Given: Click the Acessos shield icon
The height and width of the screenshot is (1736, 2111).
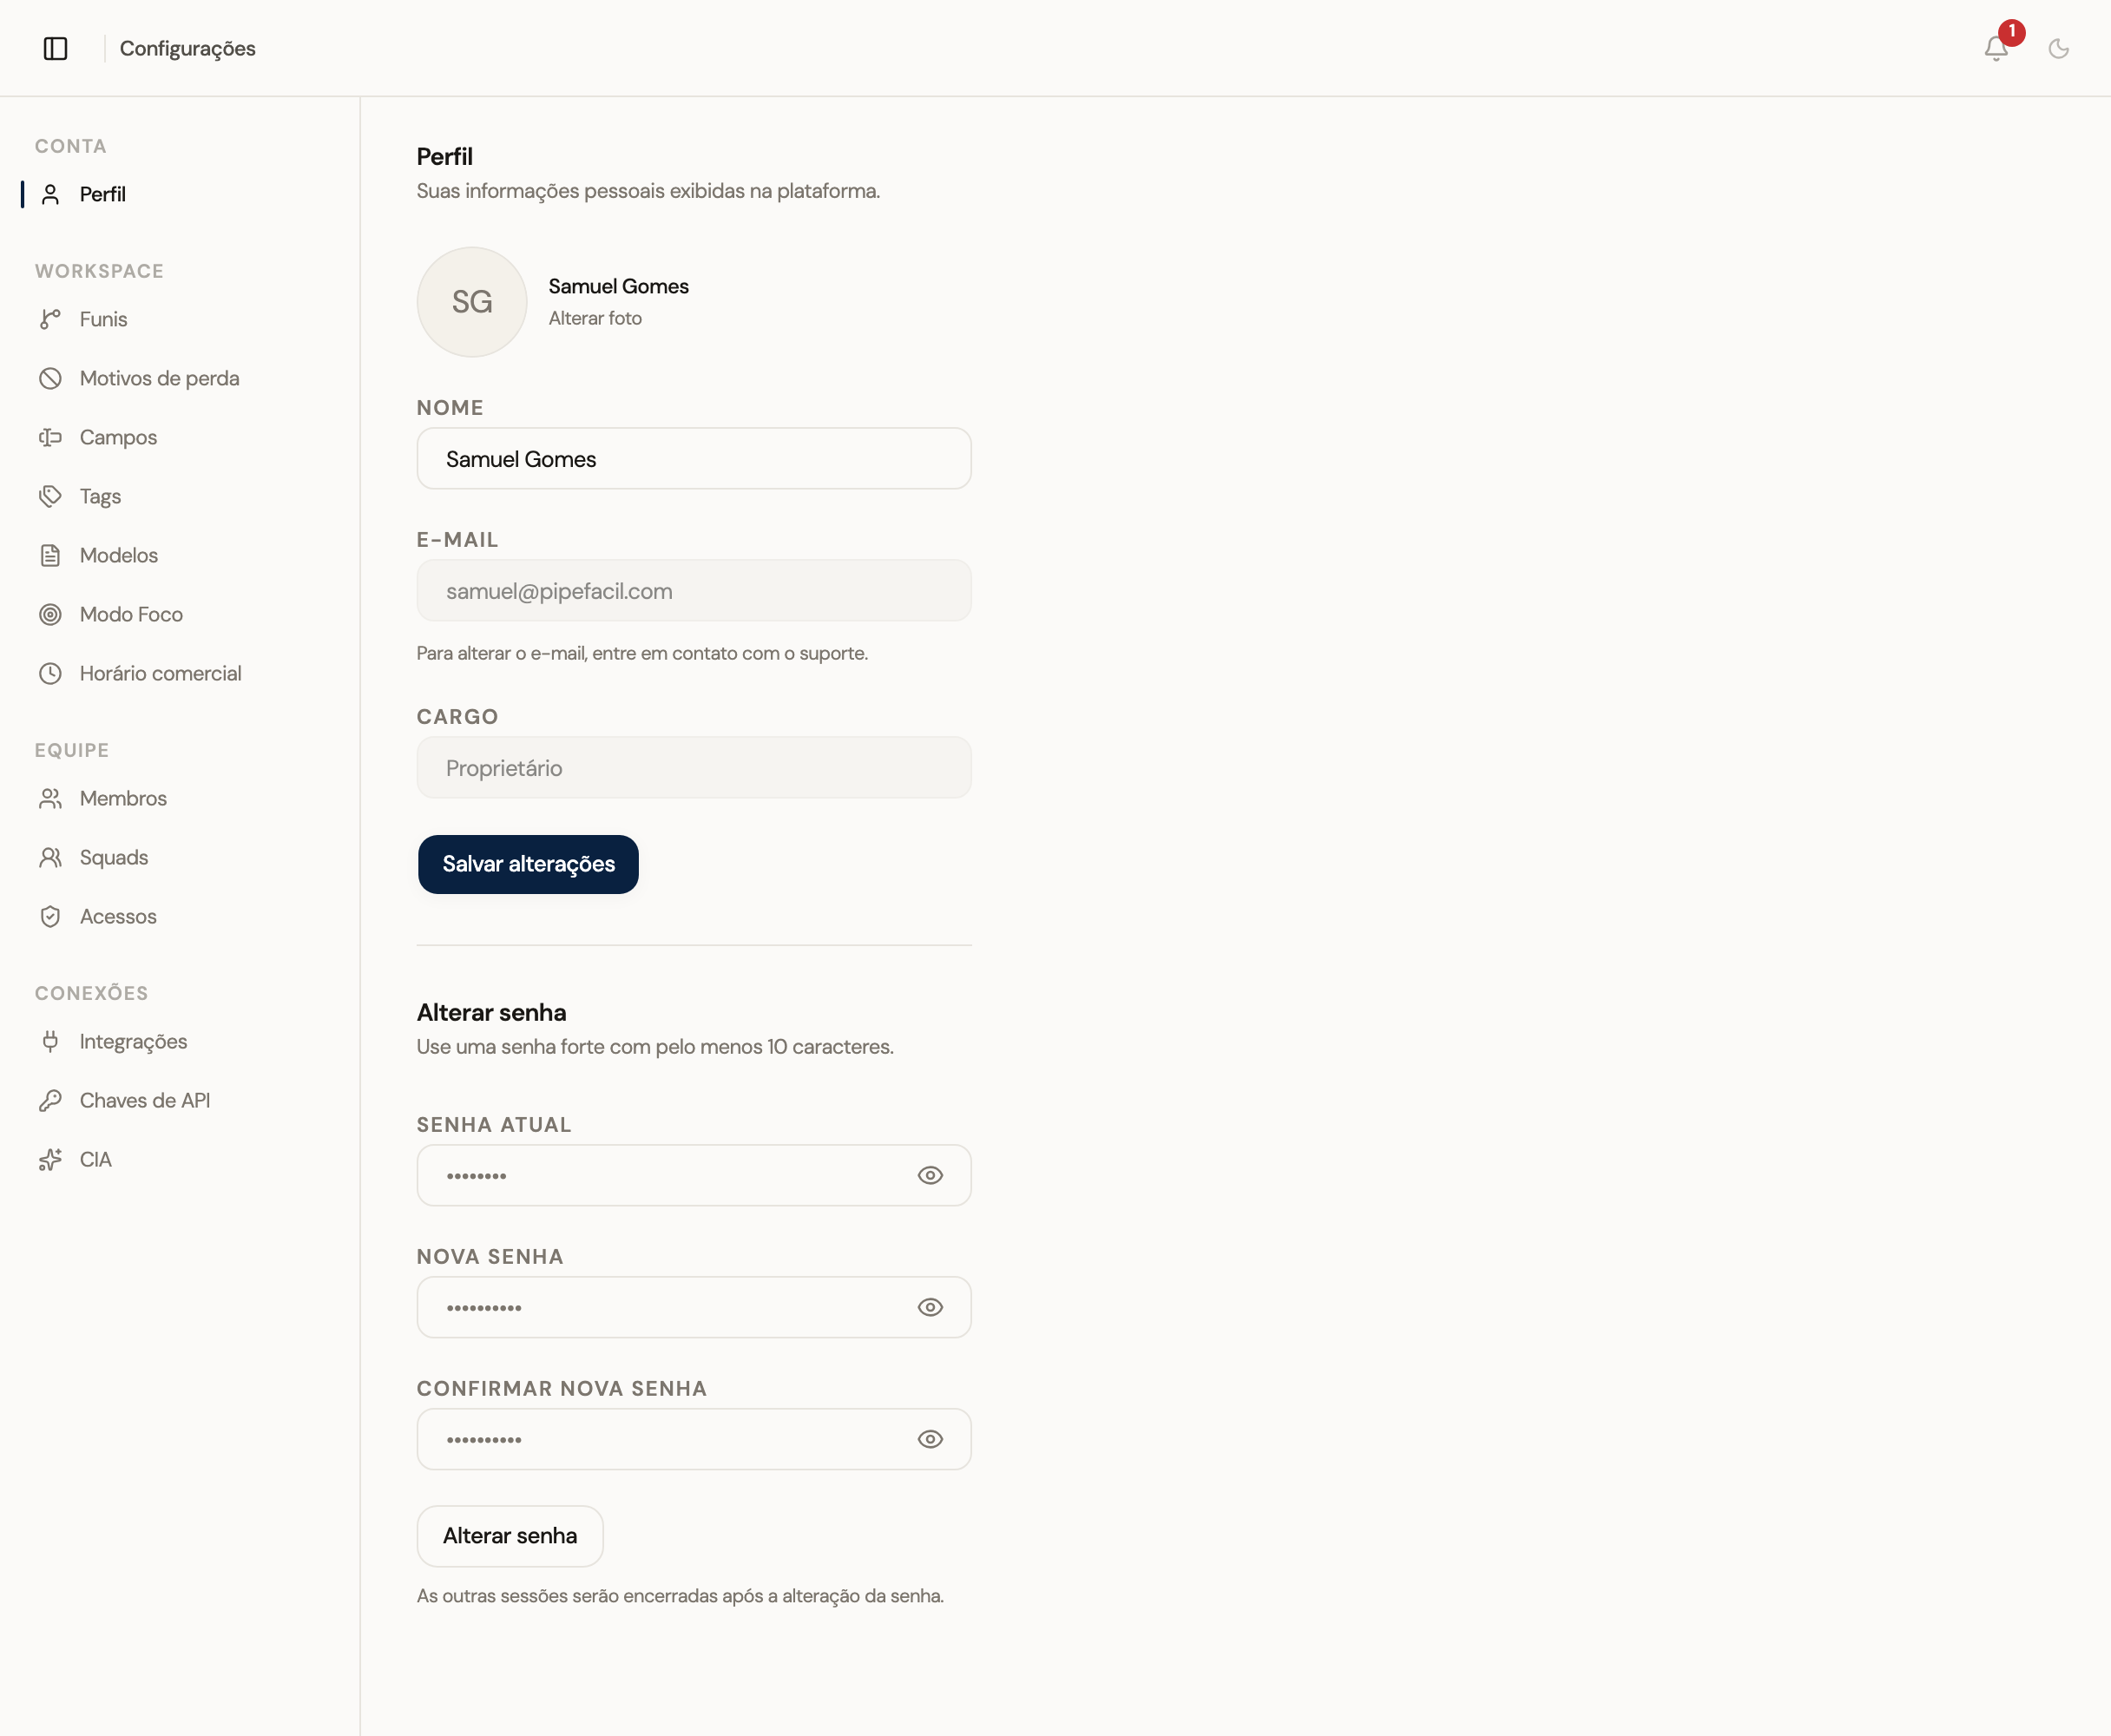Looking at the screenshot, I should pyautogui.click(x=50, y=916).
